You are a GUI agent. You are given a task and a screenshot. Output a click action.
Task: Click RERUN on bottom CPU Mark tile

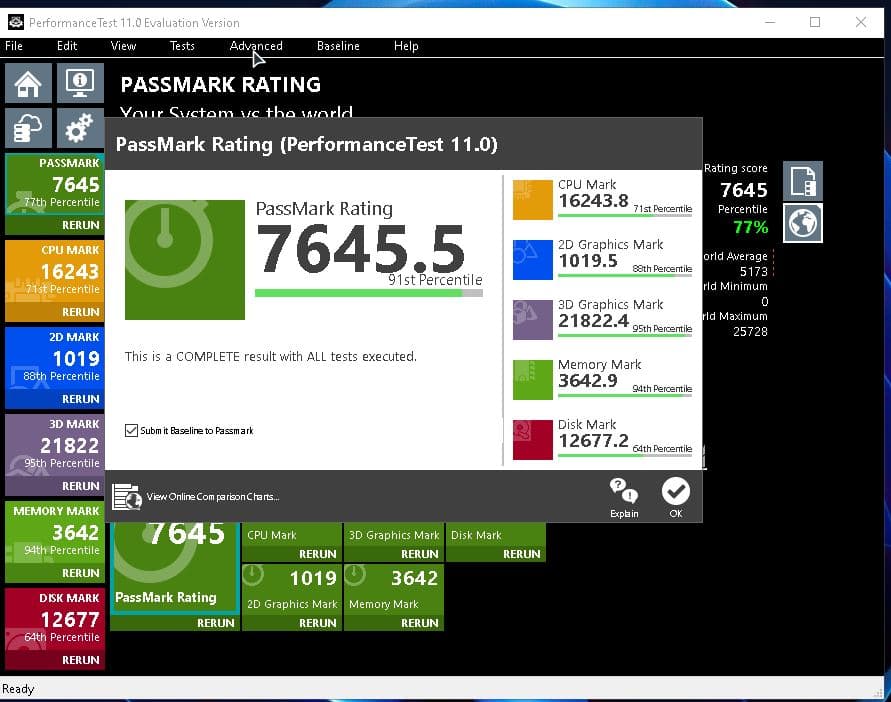click(318, 554)
